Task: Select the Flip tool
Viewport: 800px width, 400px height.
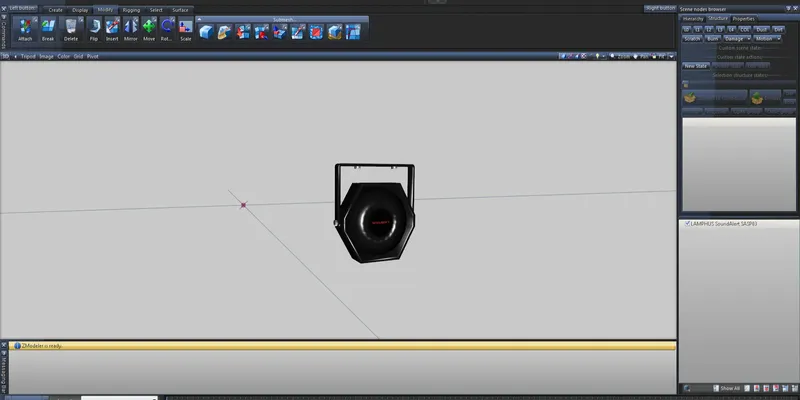Action: 94,30
